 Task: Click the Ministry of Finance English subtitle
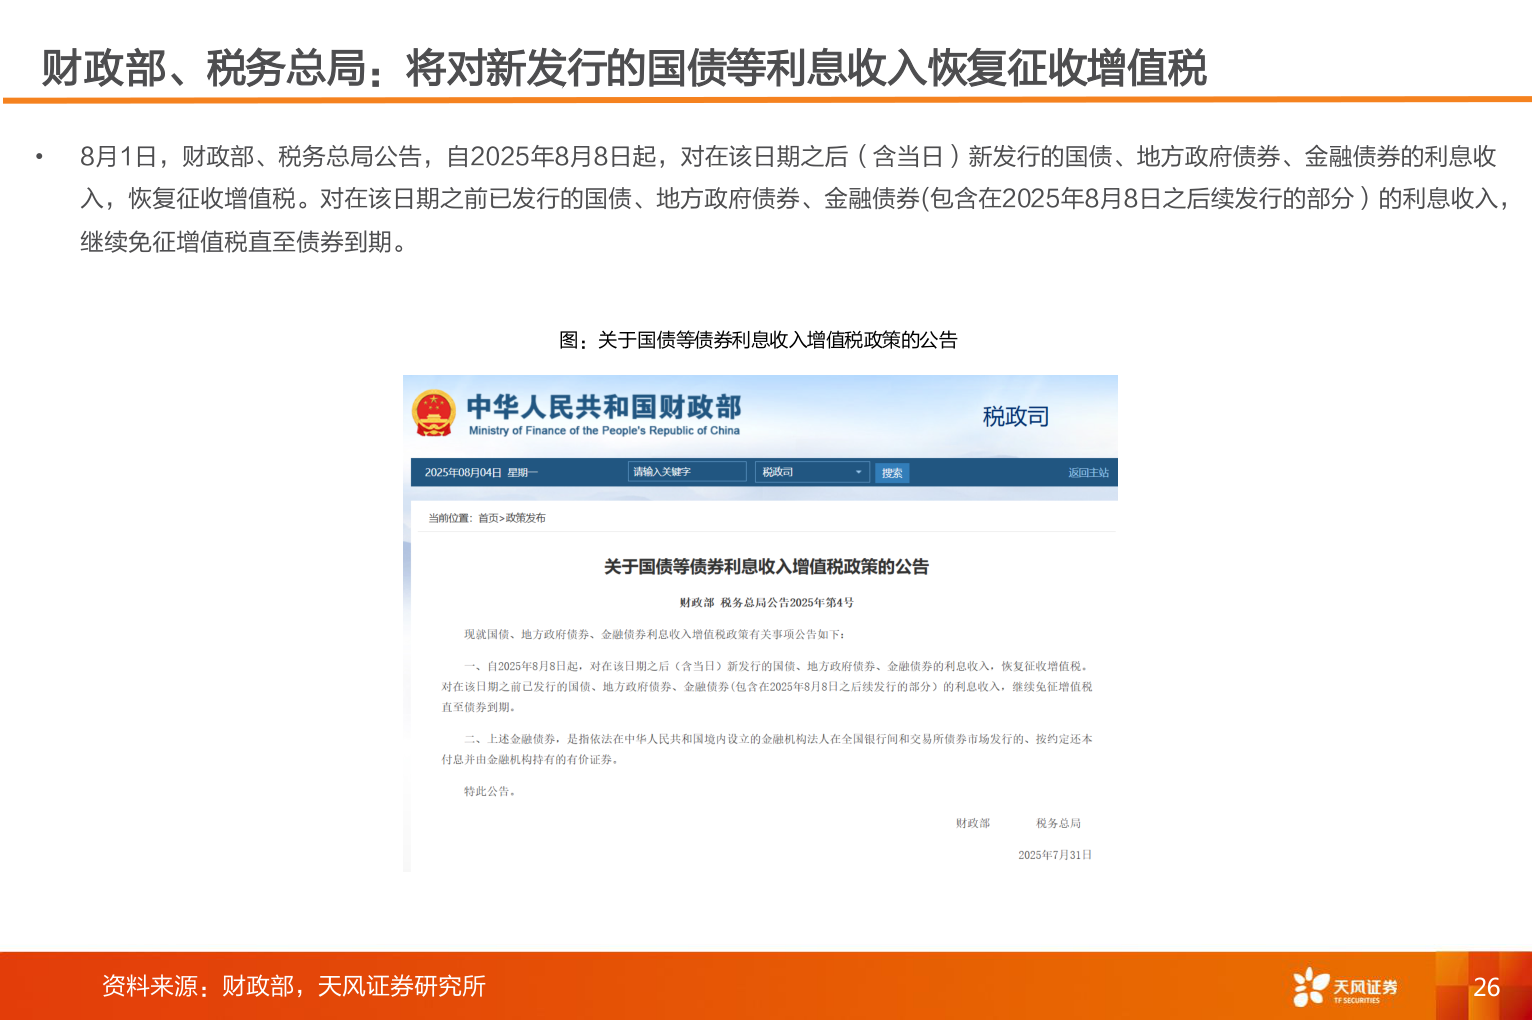coord(604,431)
